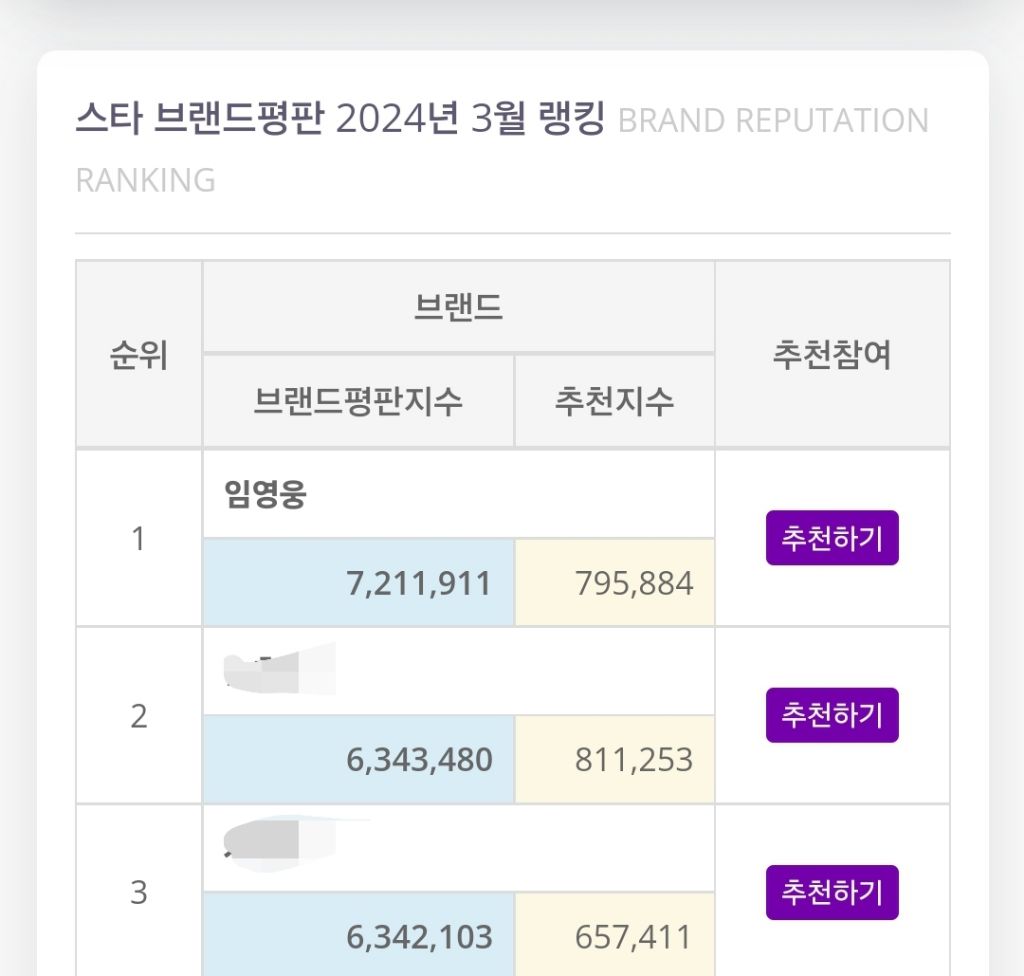Click 추천하기 button for 임영웅
The width and height of the screenshot is (1024, 976).
(832, 538)
